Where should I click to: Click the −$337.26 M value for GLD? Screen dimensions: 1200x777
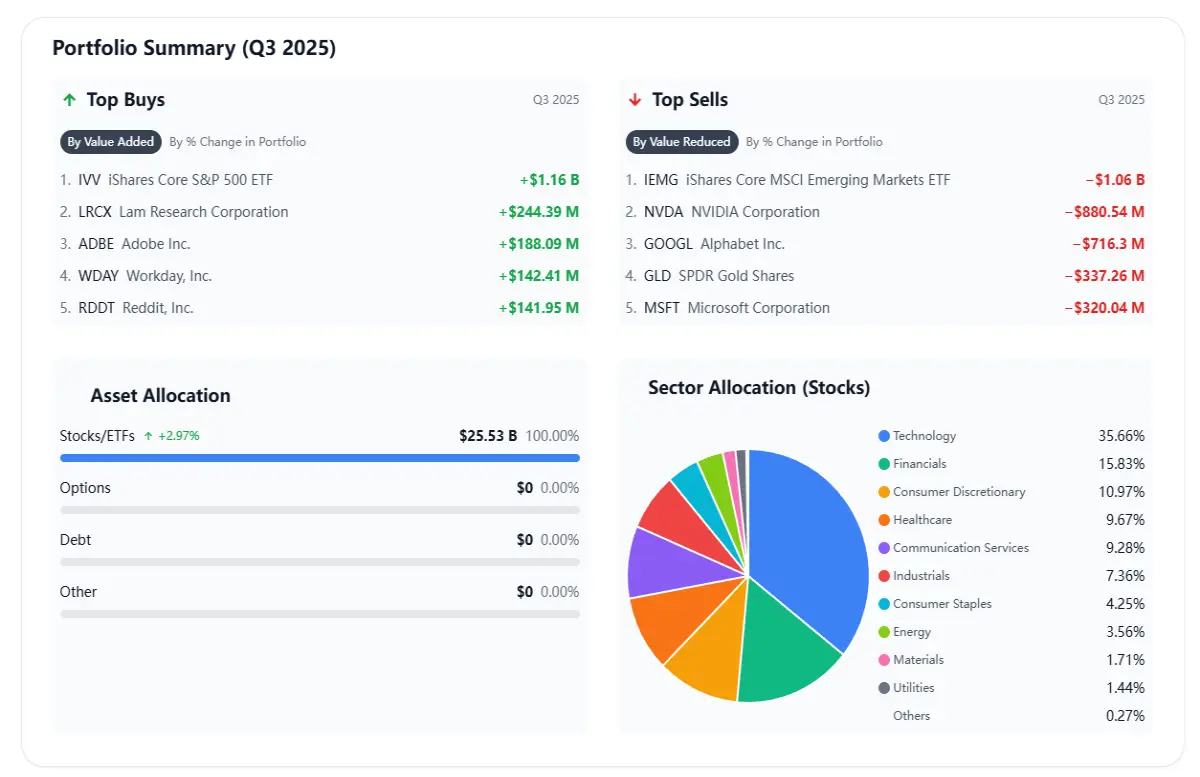tap(1105, 276)
